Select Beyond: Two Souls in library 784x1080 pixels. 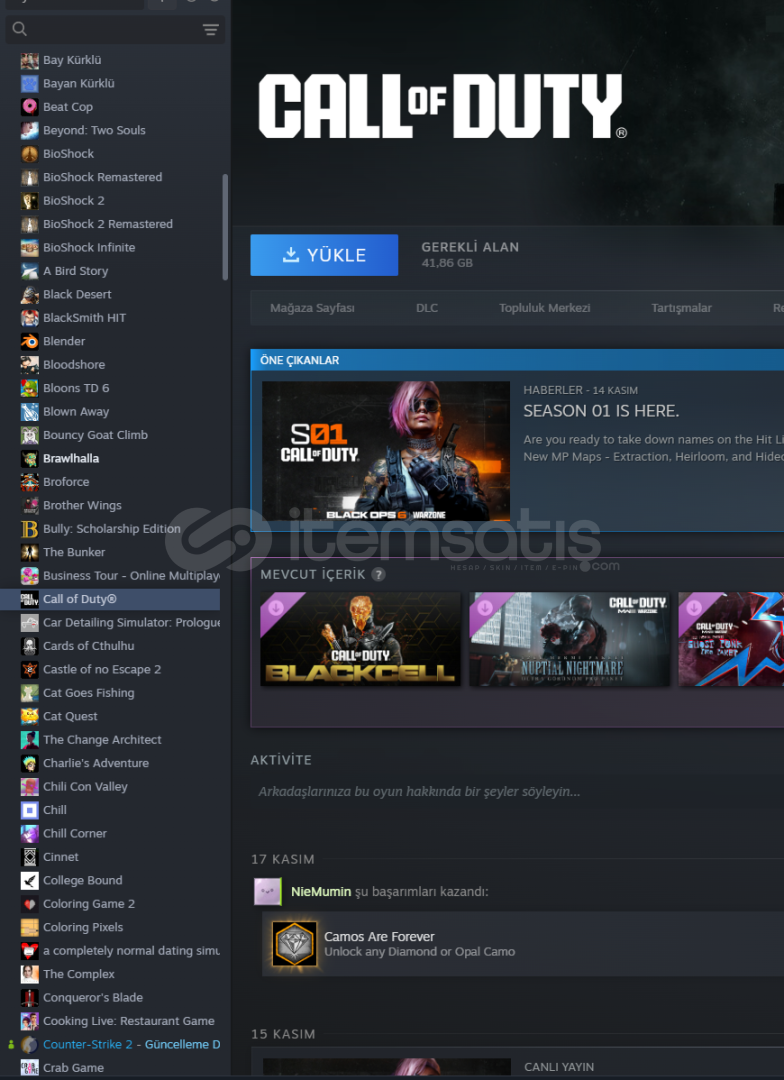[x=94, y=130]
